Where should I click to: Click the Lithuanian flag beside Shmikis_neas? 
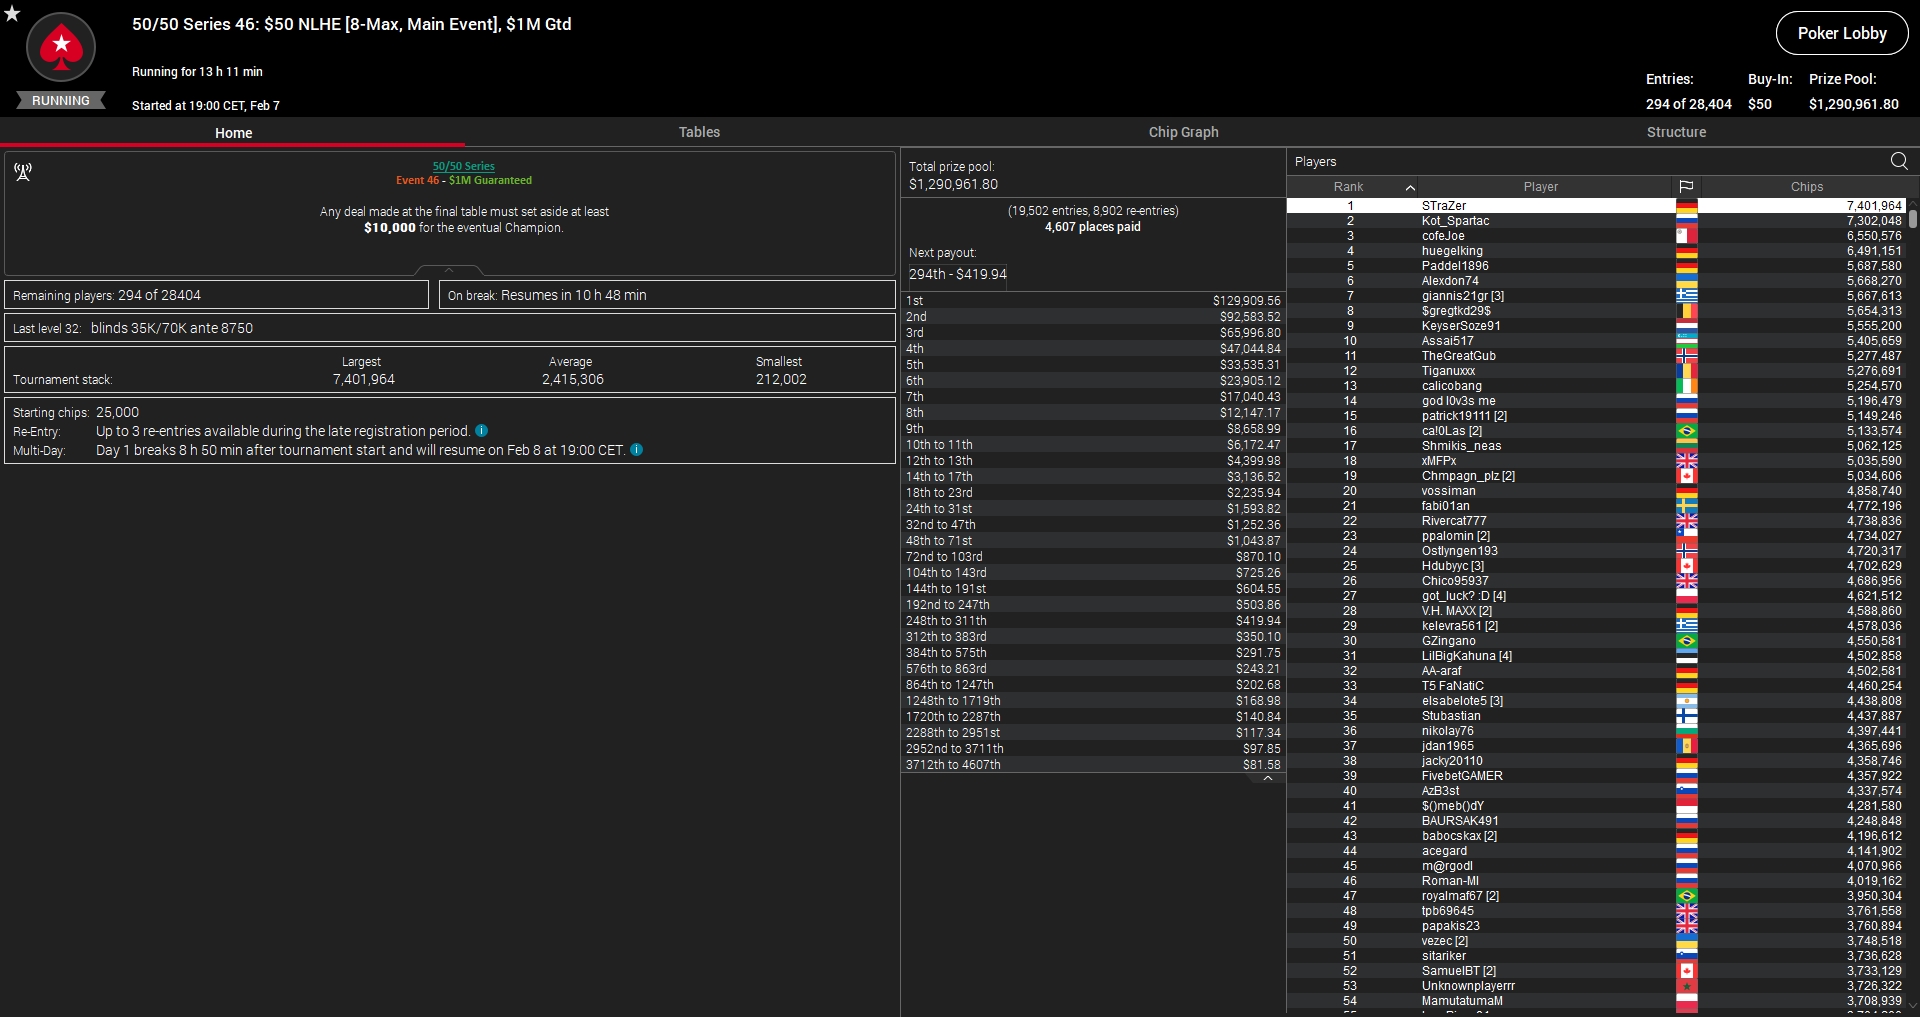point(1686,446)
